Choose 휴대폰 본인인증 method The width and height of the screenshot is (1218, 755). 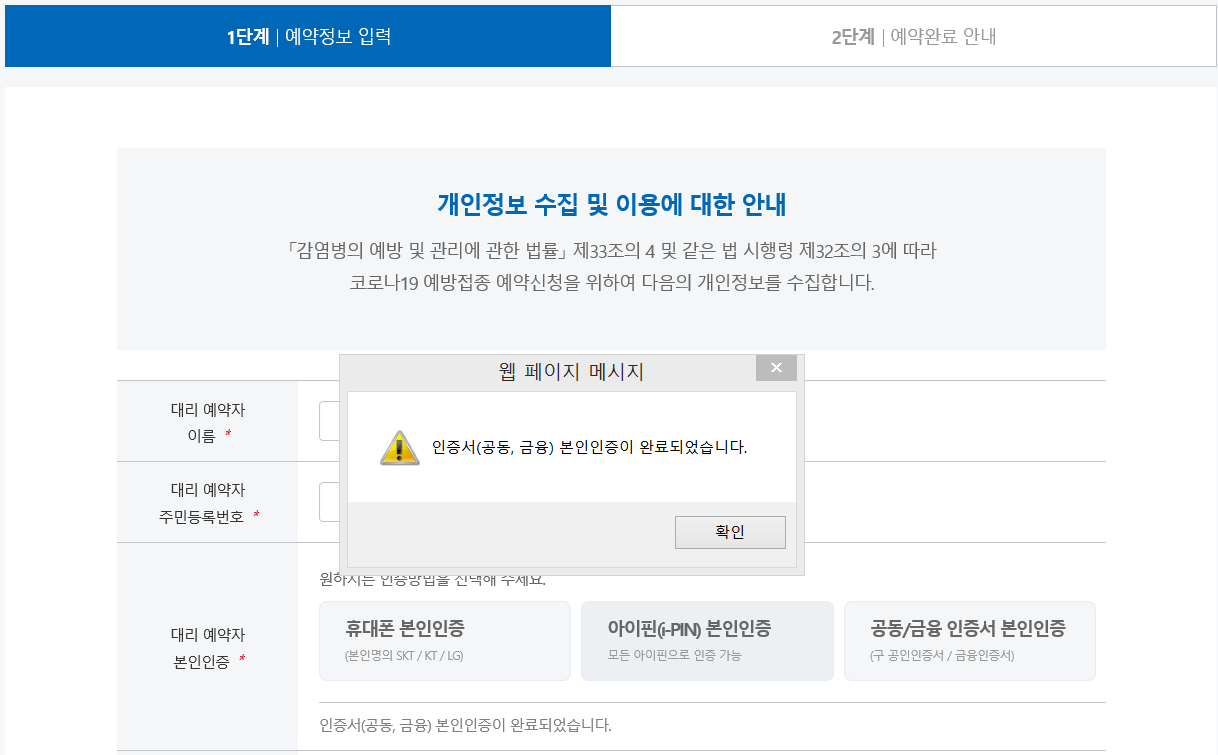pyautogui.click(x=445, y=641)
